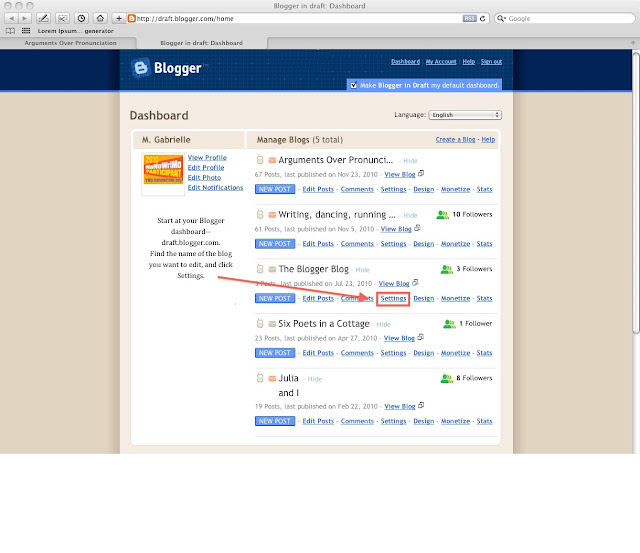Viewport: 640px width, 553px height.
Task: Click the home icon in toolbar
Action: coord(100,18)
